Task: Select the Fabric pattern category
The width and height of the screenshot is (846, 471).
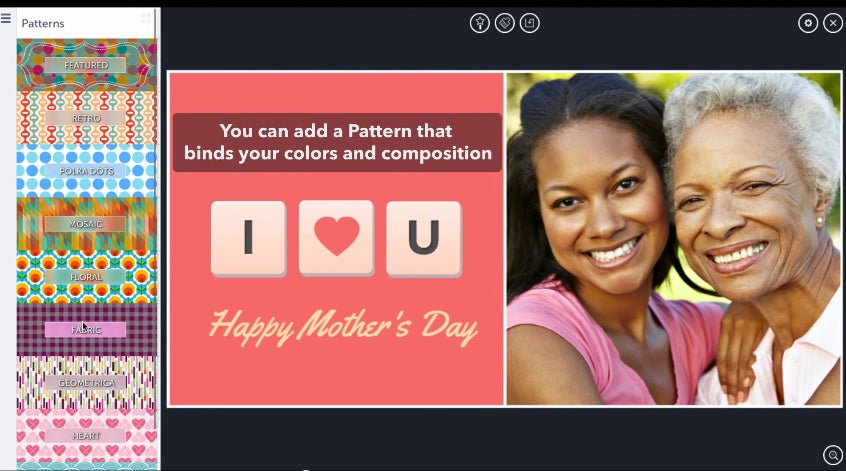Action: (x=86, y=329)
